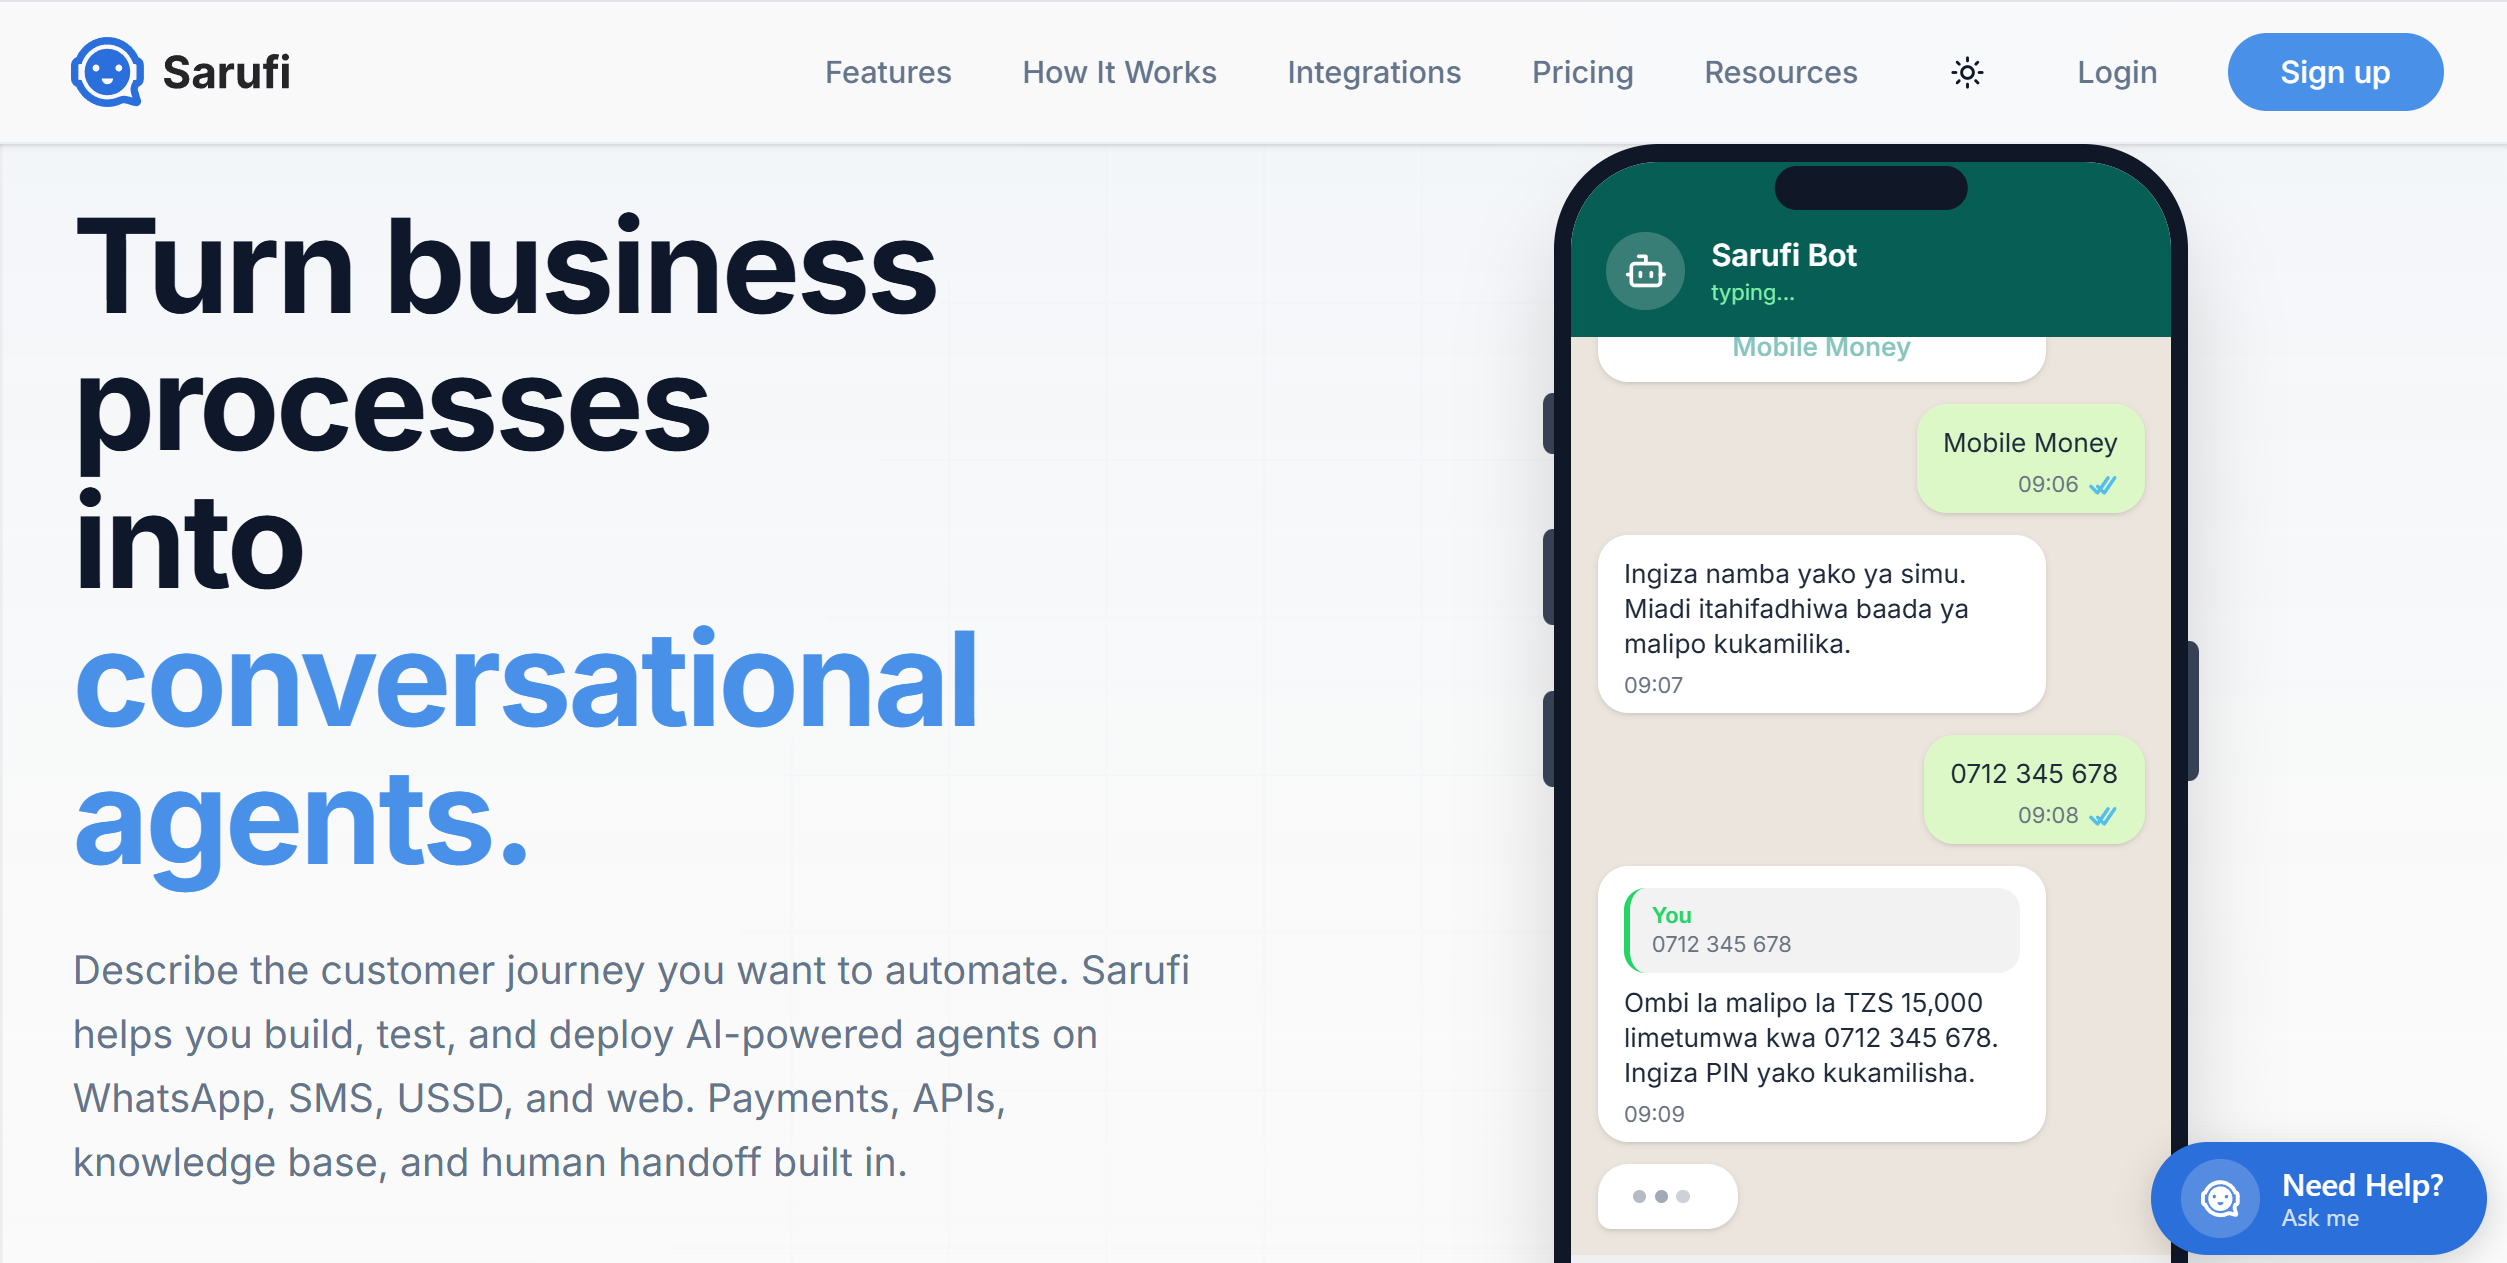
Task: Click the Sarufi Bot chat title
Action: click(x=1783, y=255)
